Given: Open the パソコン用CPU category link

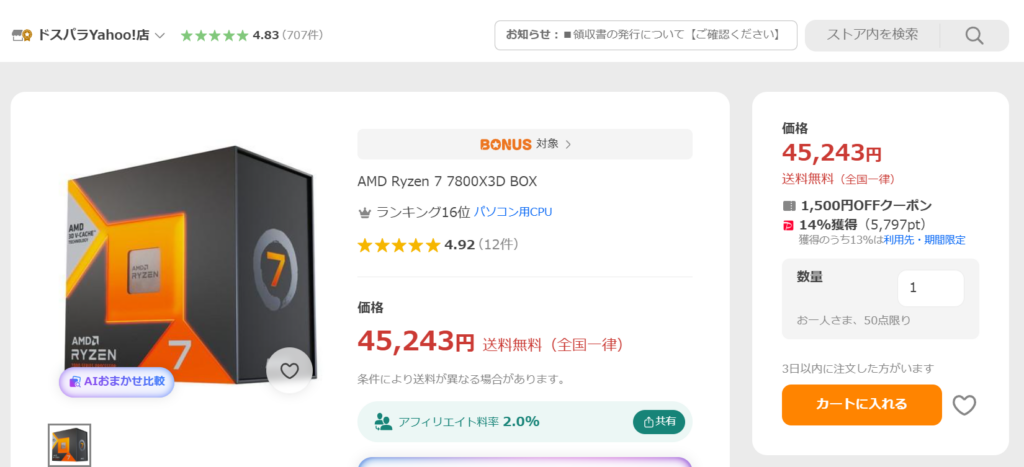Looking at the screenshot, I should coord(513,212).
